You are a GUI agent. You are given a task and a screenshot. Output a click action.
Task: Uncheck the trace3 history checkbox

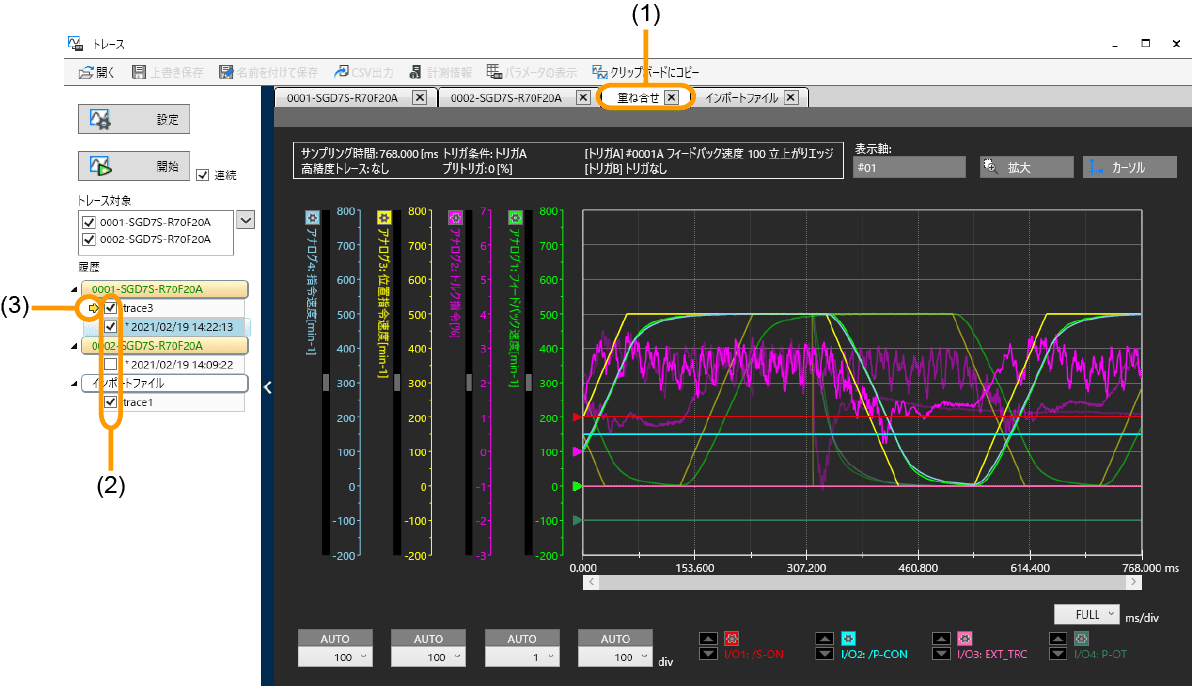(111, 308)
